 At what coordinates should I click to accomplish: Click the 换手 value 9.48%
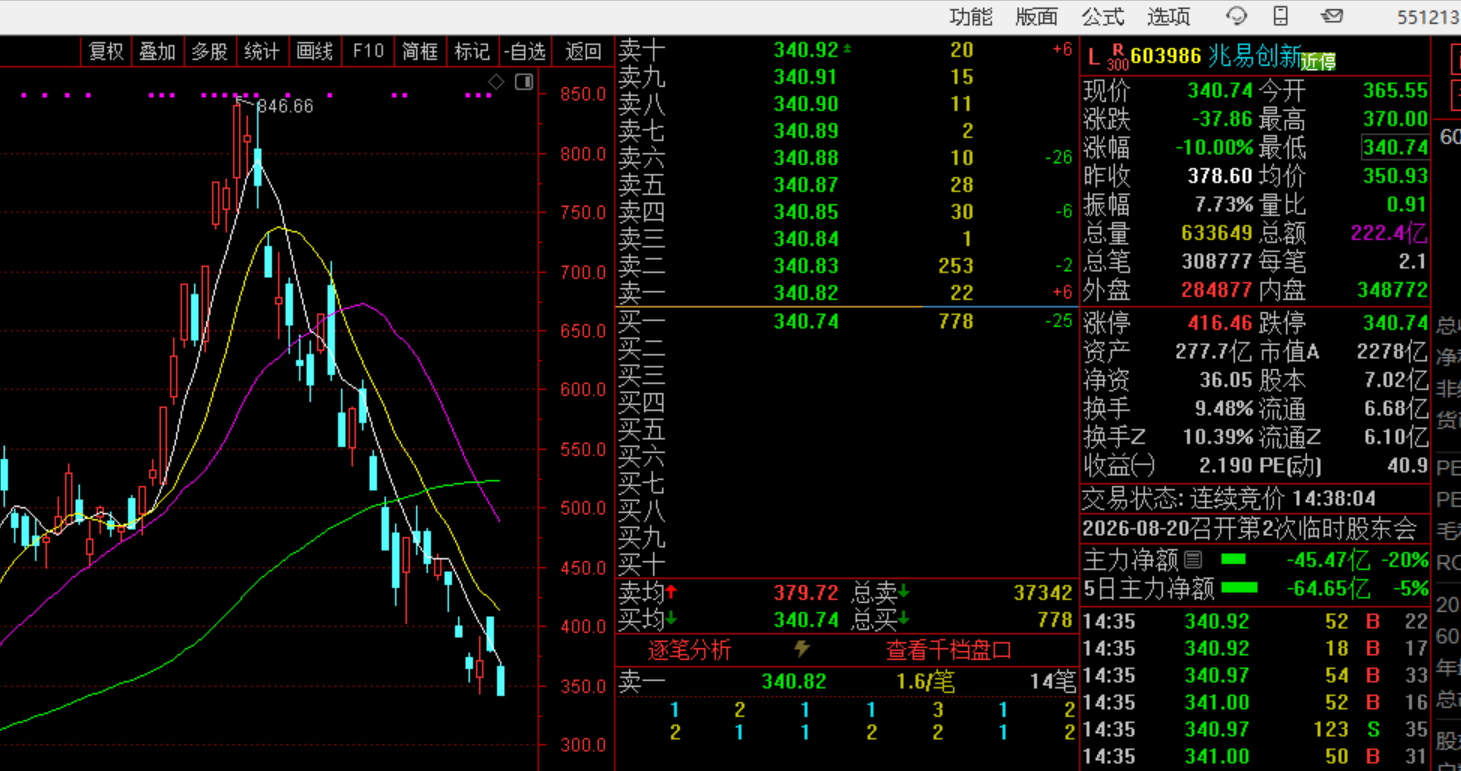coord(1226,408)
